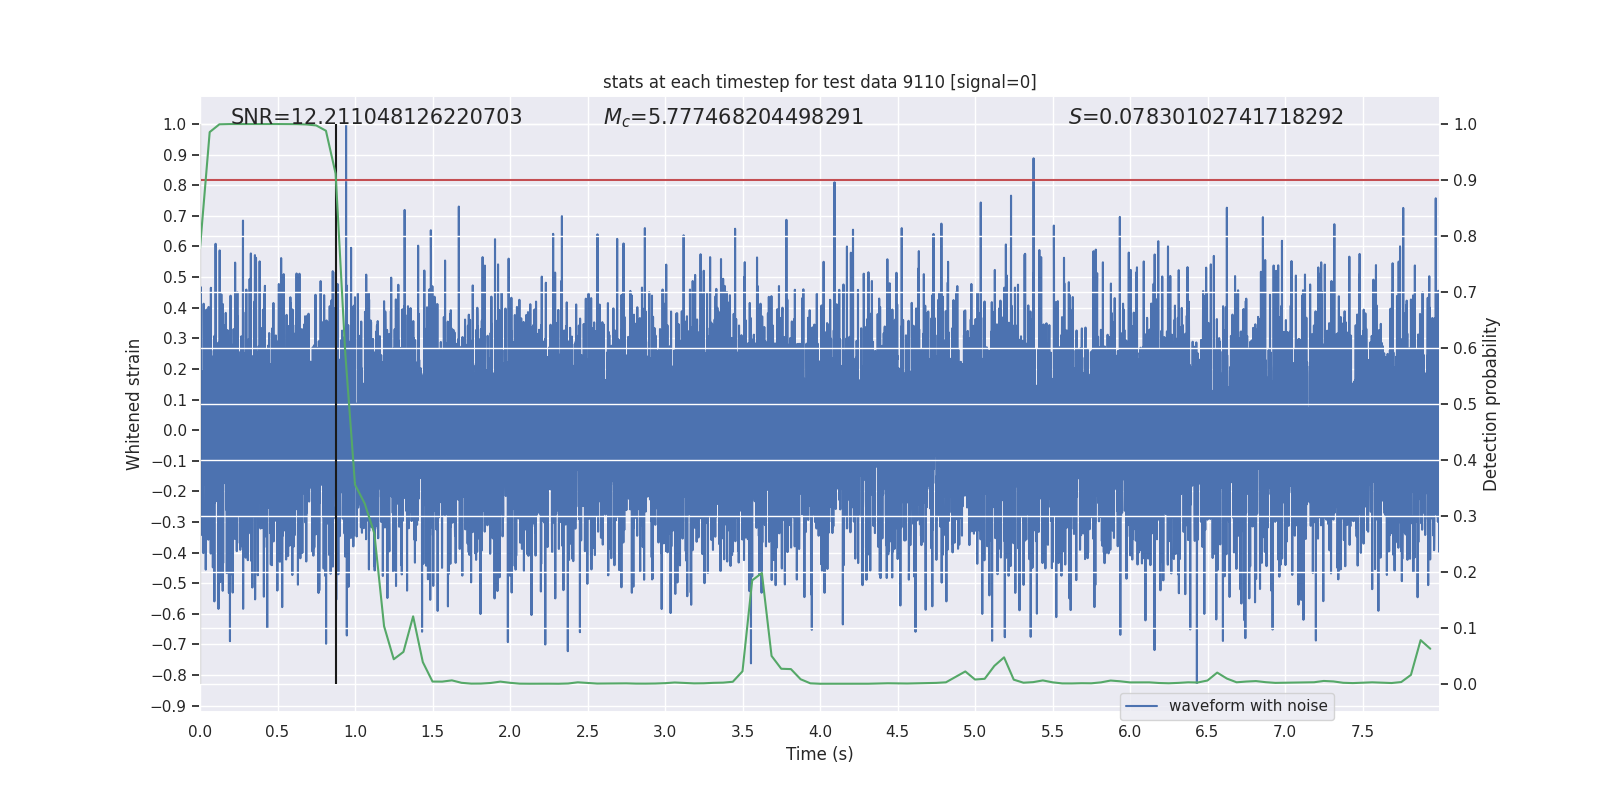Click the "5.5" time axis tick label
The width and height of the screenshot is (1600, 800).
1052,731
